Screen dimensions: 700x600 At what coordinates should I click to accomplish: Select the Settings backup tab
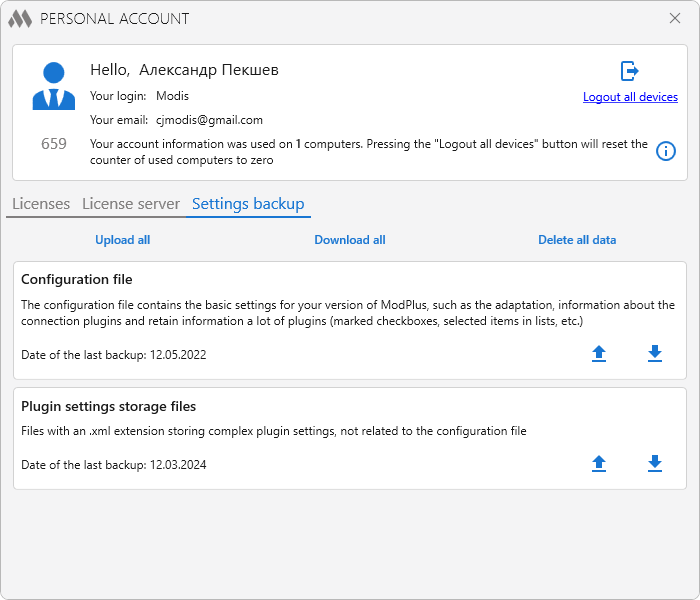coord(248,204)
